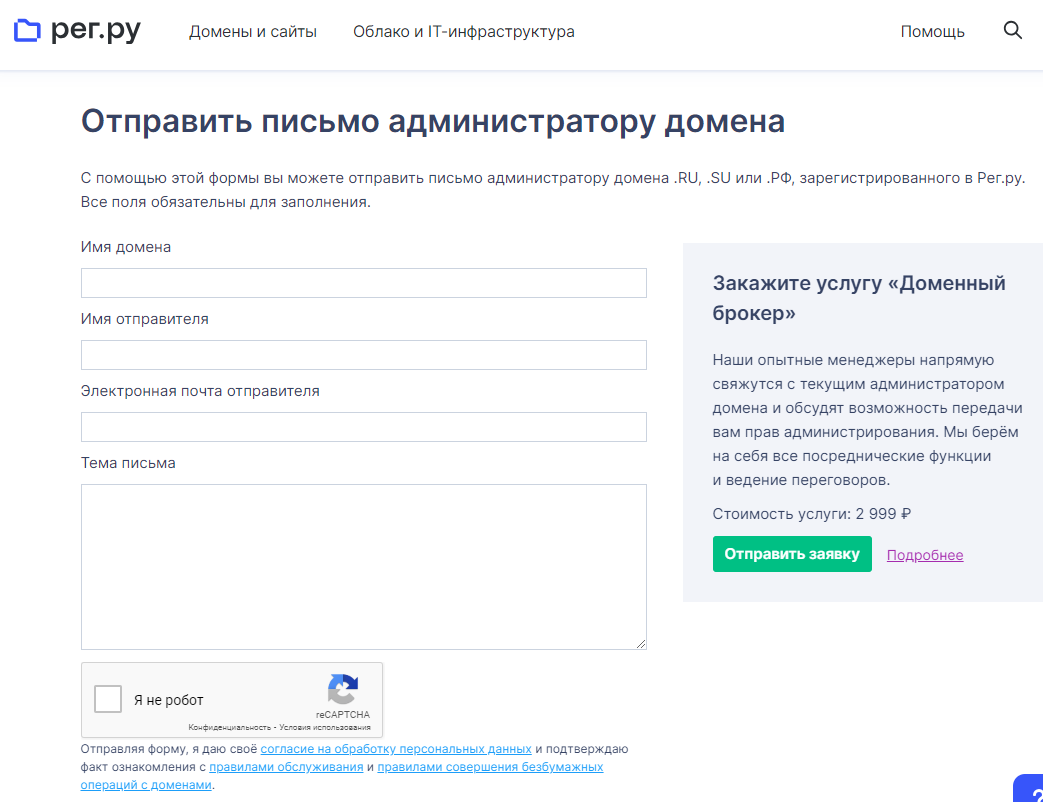The width and height of the screenshot is (1043, 802).
Task: Focus the 'Имя домена' input field
Action: coord(364,283)
